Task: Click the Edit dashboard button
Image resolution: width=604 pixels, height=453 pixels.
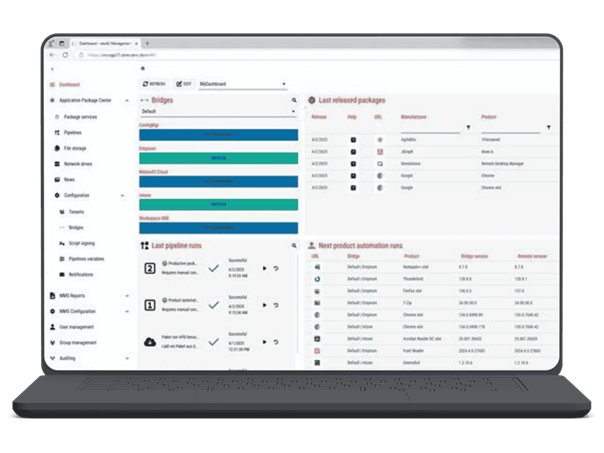Action: click(x=184, y=84)
